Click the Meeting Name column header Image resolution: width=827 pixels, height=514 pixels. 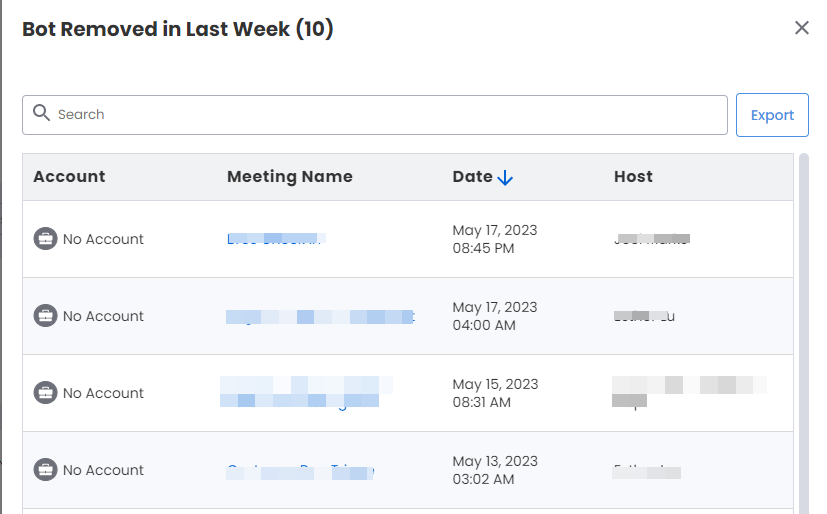[290, 177]
